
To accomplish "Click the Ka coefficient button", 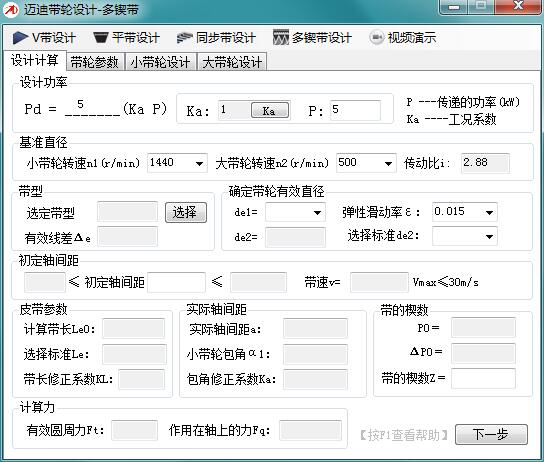I will point(270,111).
